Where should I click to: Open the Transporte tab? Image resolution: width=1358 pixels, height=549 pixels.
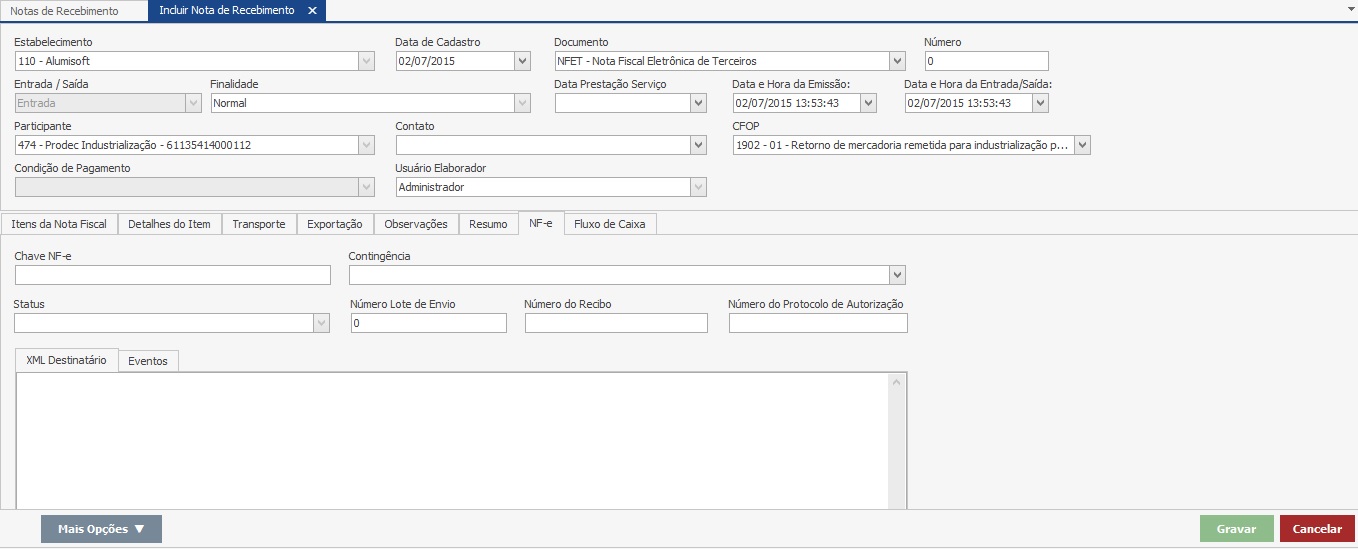point(259,224)
